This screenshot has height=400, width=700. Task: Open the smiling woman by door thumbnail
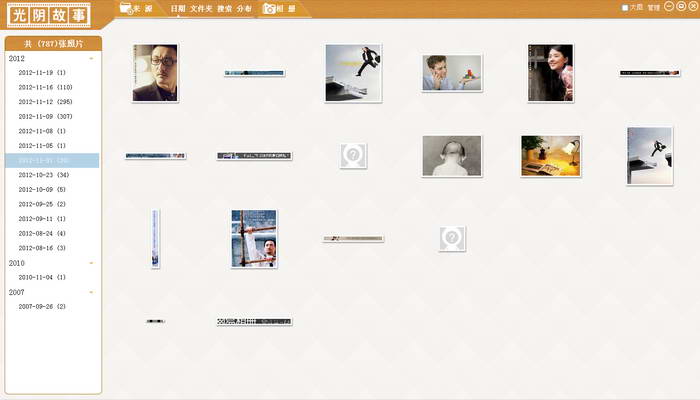pyautogui.click(x=550, y=73)
